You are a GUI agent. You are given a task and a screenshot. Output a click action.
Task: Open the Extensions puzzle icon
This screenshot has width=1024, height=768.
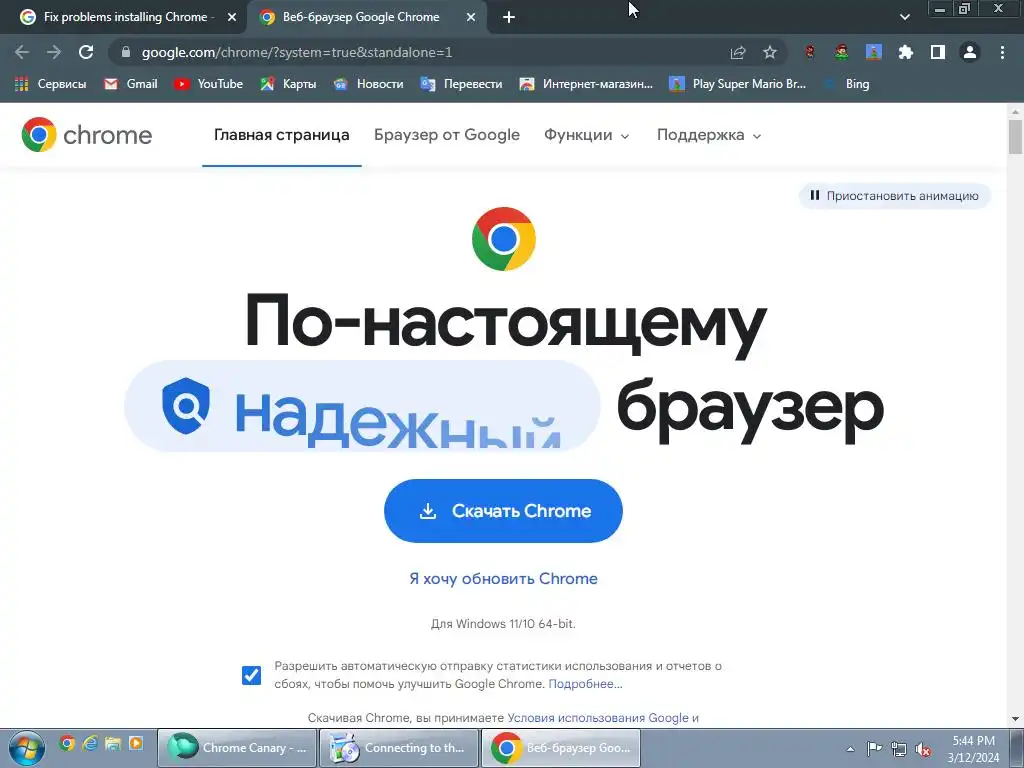[906, 52]
